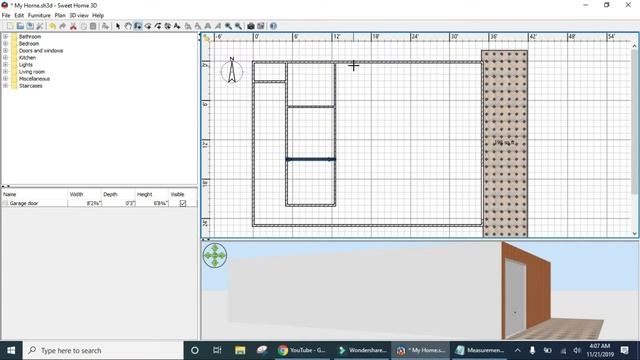Select the Doors and windows folder label
640x360 pixels.
pyautogui.click(x=41, y=51)
